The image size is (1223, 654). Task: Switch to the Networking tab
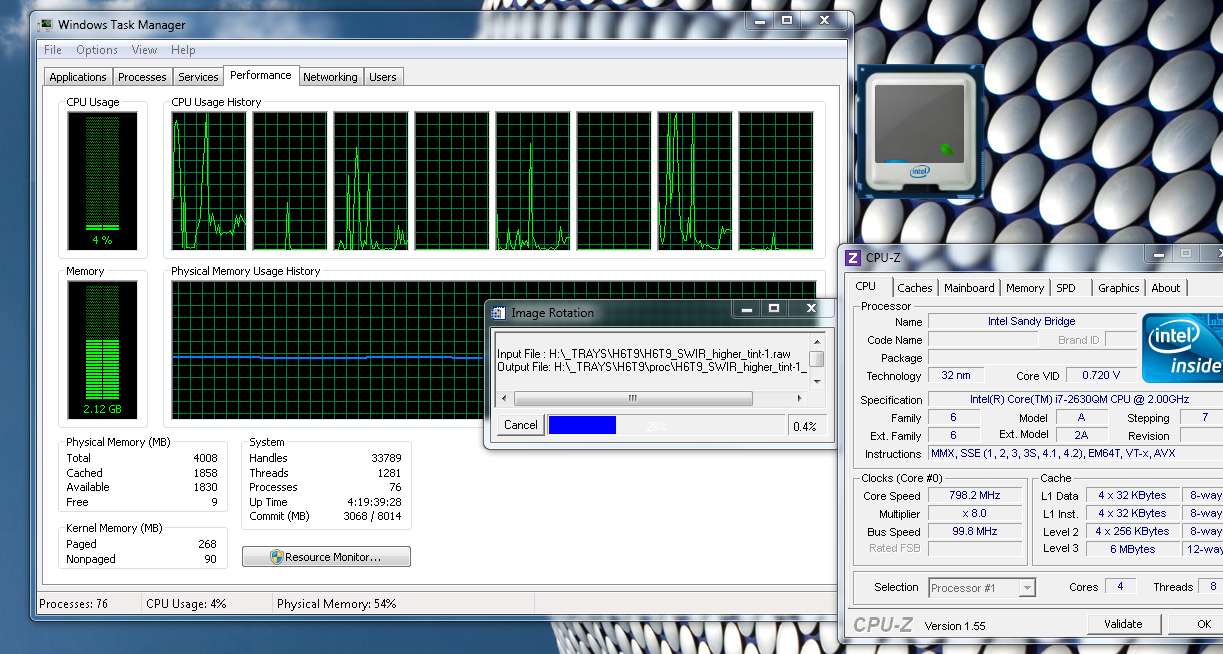(x=330, y=77)
